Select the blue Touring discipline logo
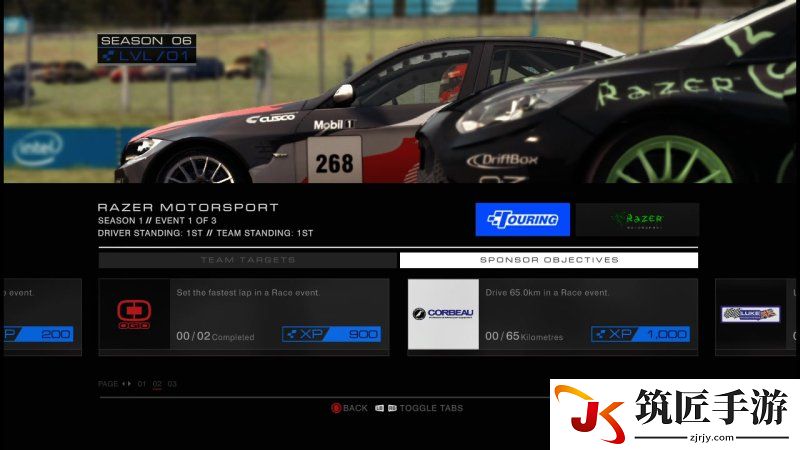This screenshot has width=800, height=450. pos(522,219)
